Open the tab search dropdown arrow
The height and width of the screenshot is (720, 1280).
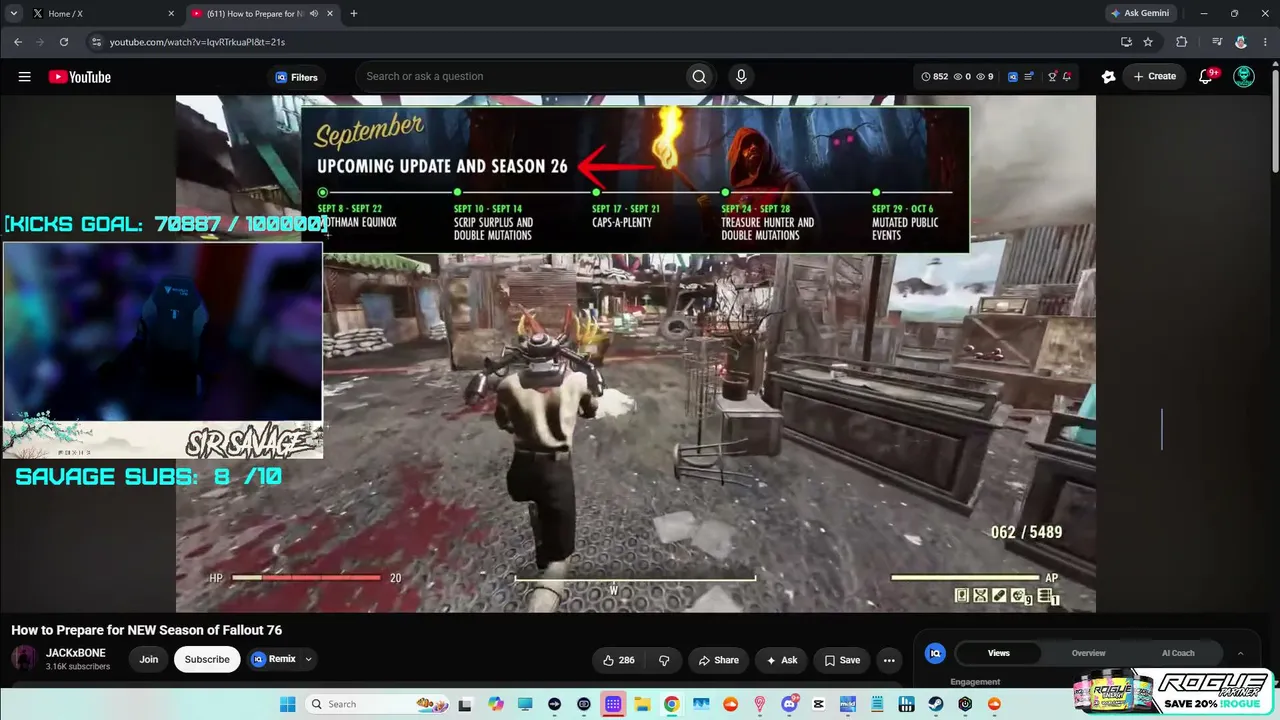pyautogui.click(x=14, y=14)
